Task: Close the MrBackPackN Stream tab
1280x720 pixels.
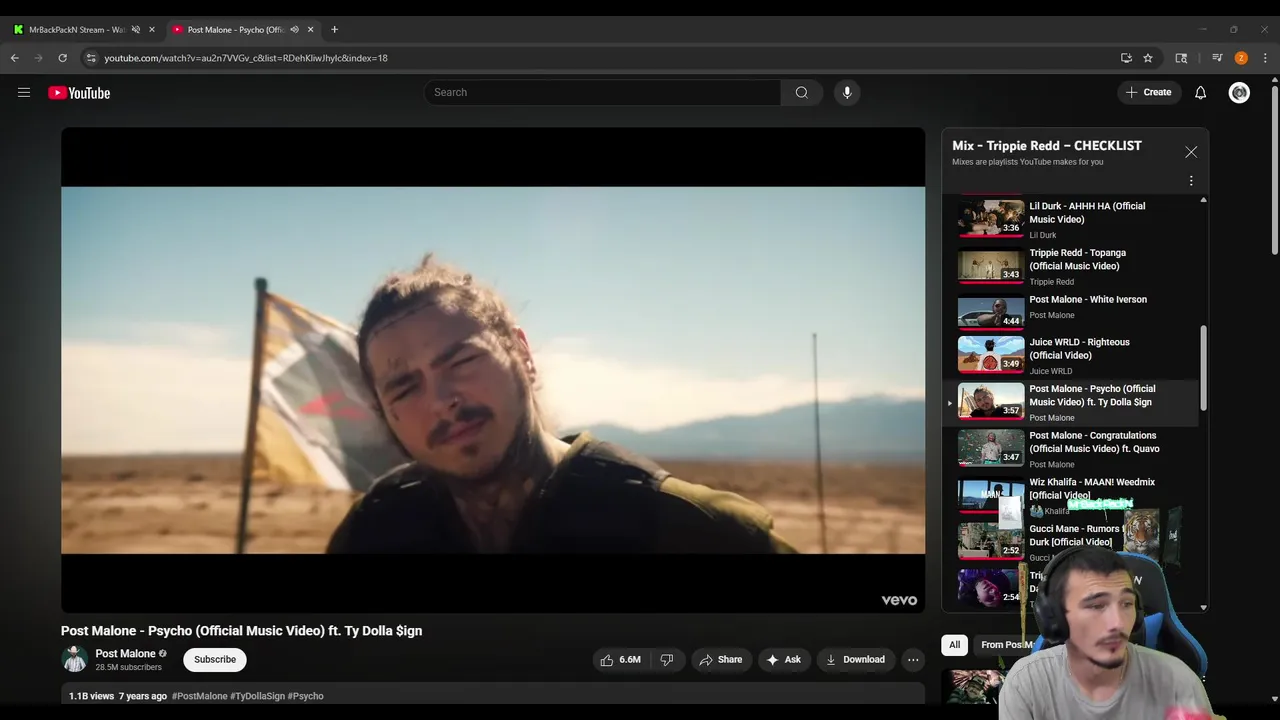Action: [152, 30]
